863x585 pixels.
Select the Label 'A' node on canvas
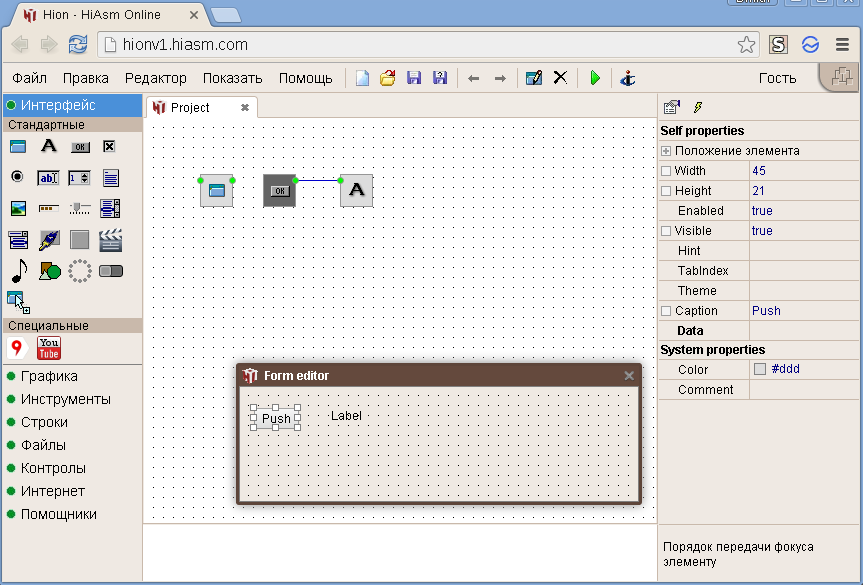coord(357,190)
